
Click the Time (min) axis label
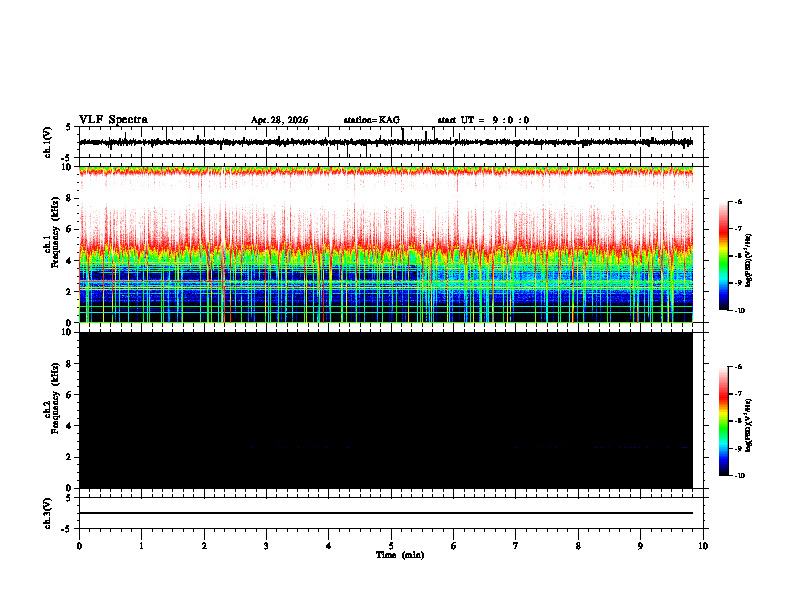tap(400, 555)
